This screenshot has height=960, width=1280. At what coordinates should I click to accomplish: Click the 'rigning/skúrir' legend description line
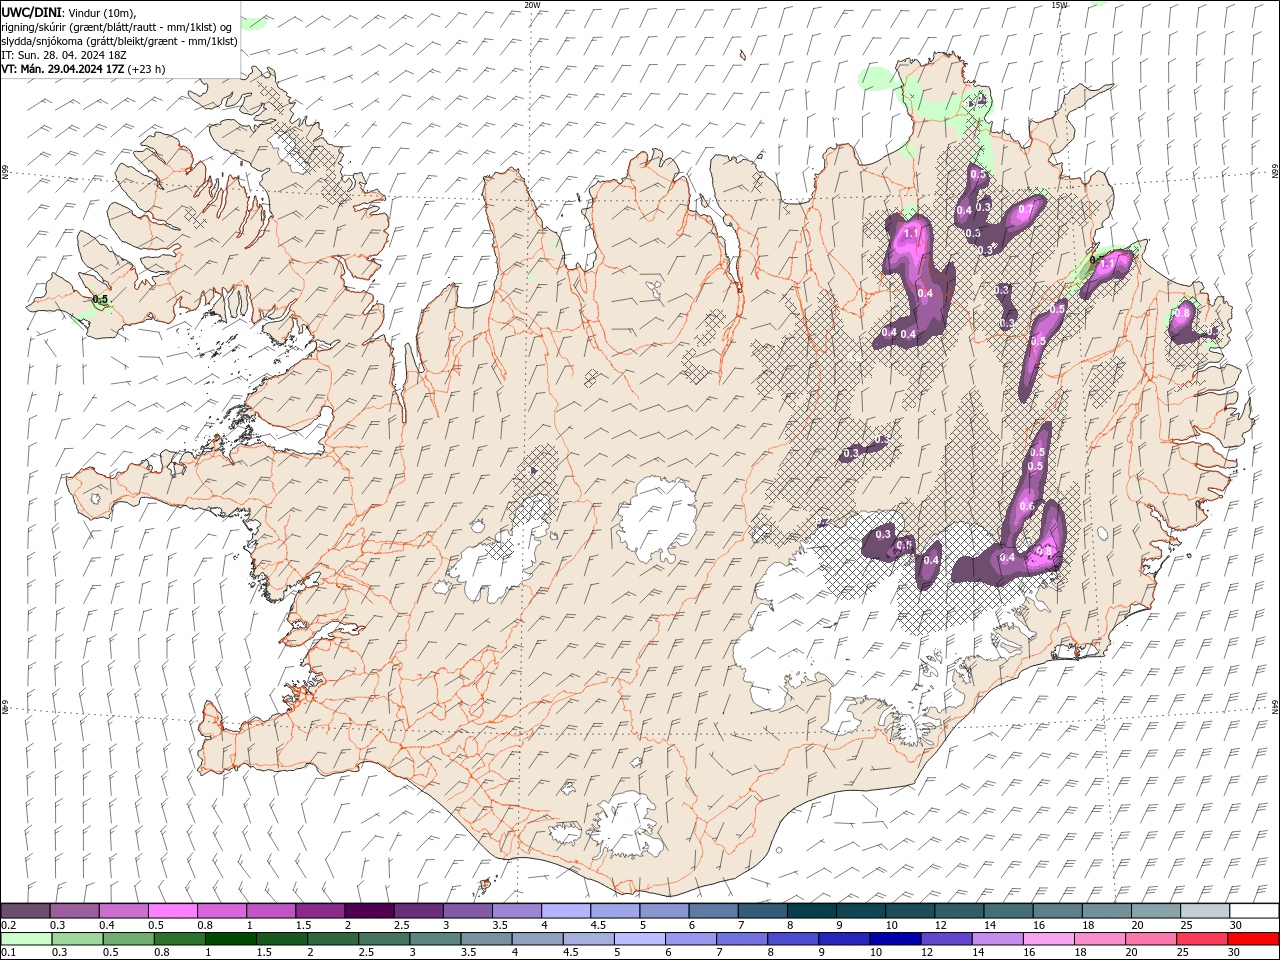click(118, 26)
